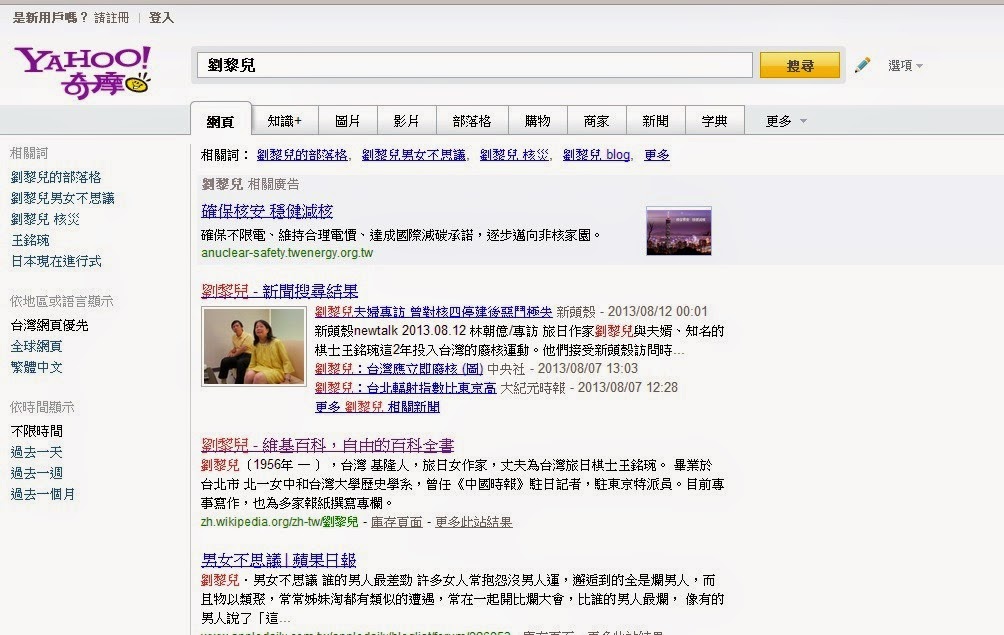The height and width of the screenshot is (635, 1004).
Task: Click 更多此站結果 under Wikipedia result
Action: point(474,522)
